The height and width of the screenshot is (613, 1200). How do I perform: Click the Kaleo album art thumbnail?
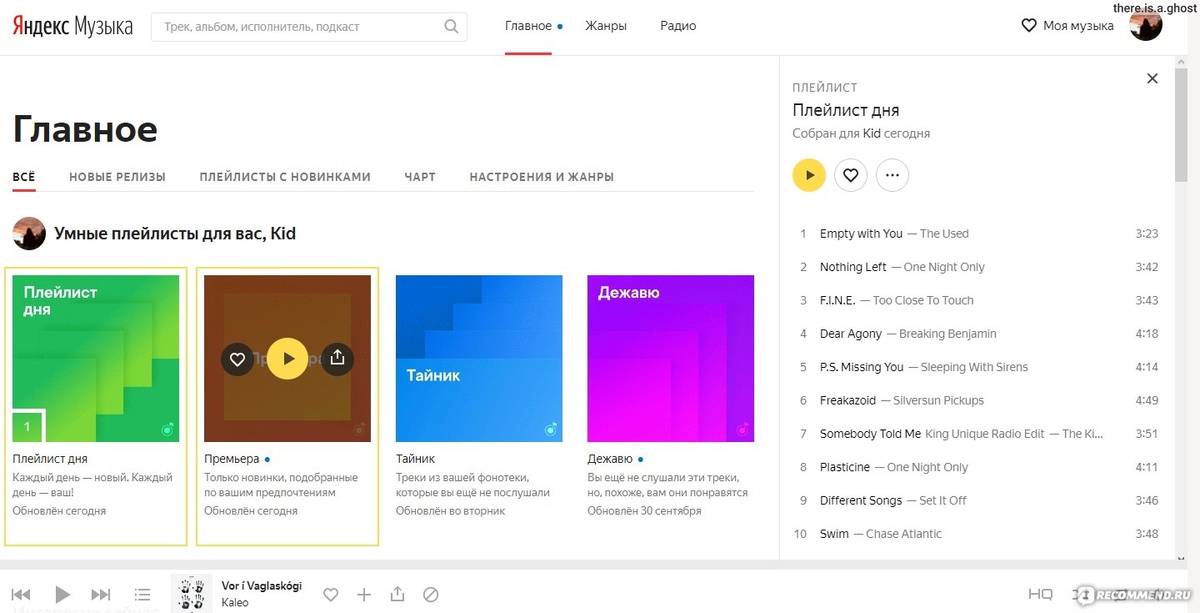click(192, 593)
